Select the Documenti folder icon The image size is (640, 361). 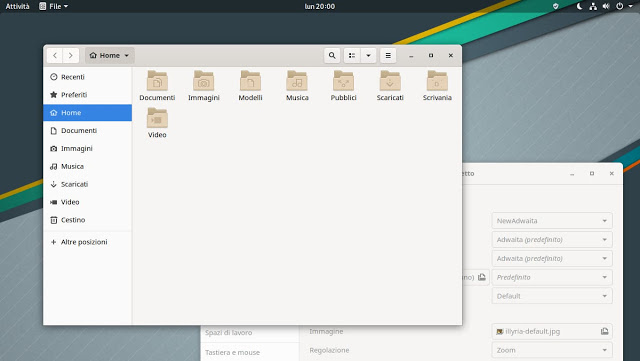(157, 81)
